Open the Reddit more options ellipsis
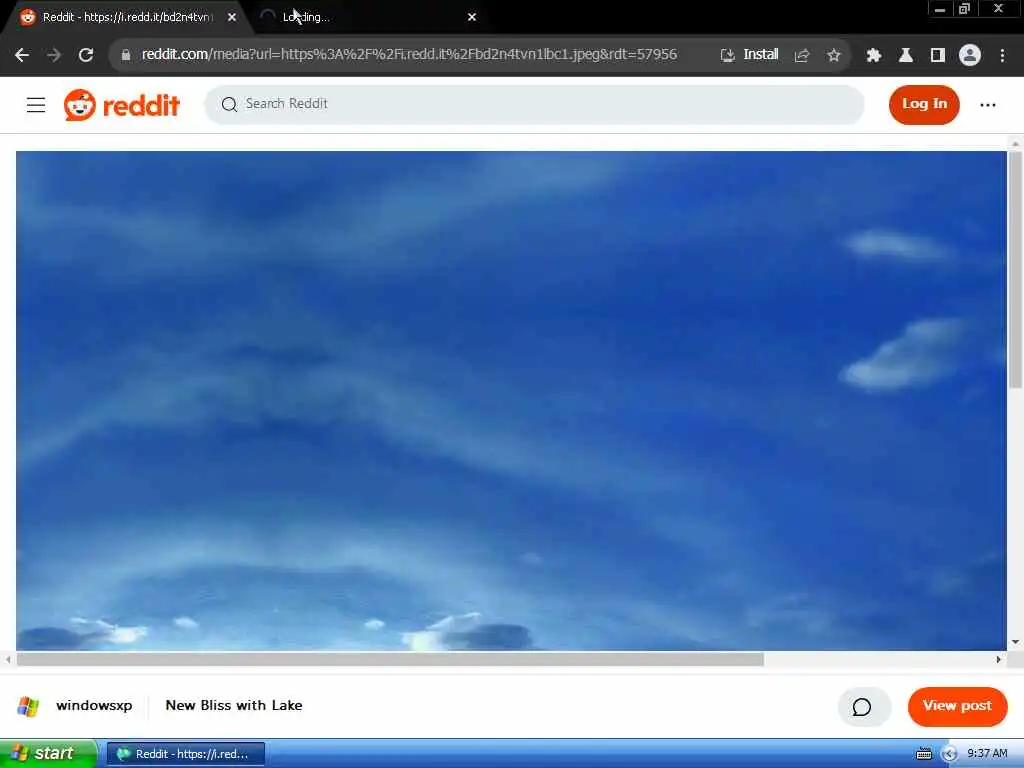This screenshot has width=1024, height=768. pyautogui.click(x=987, y=104)
